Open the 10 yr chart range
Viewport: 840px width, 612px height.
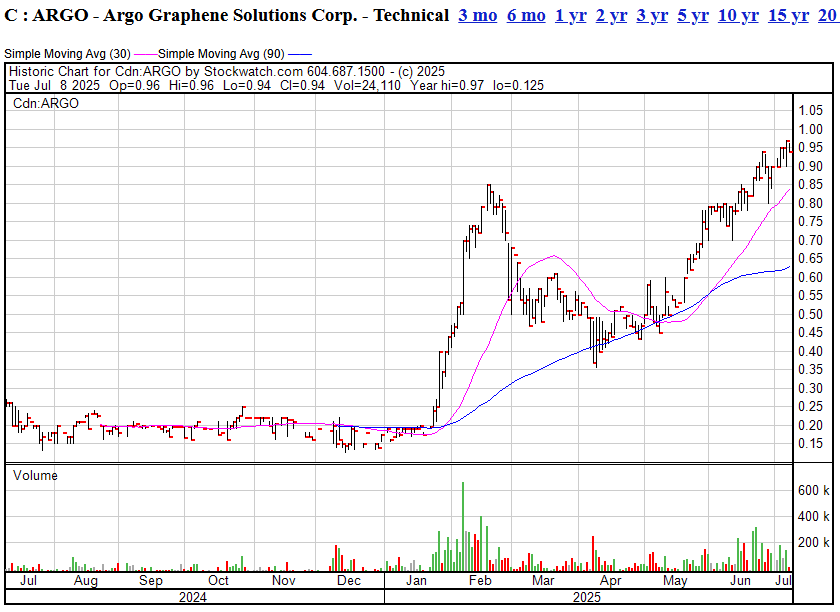738,16
